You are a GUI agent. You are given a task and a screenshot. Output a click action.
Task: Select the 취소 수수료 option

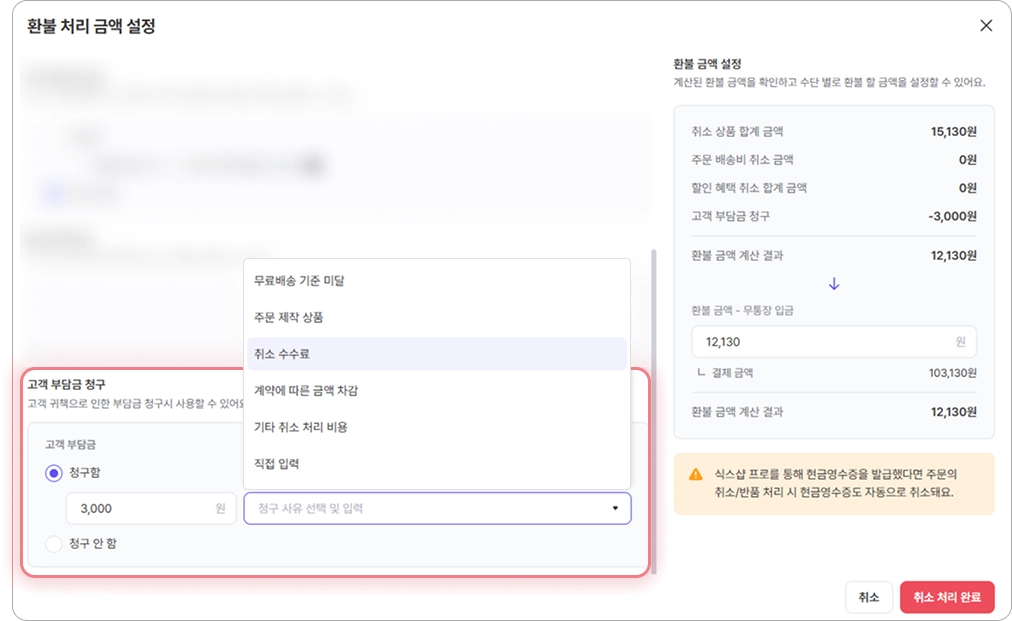point(437,354)
